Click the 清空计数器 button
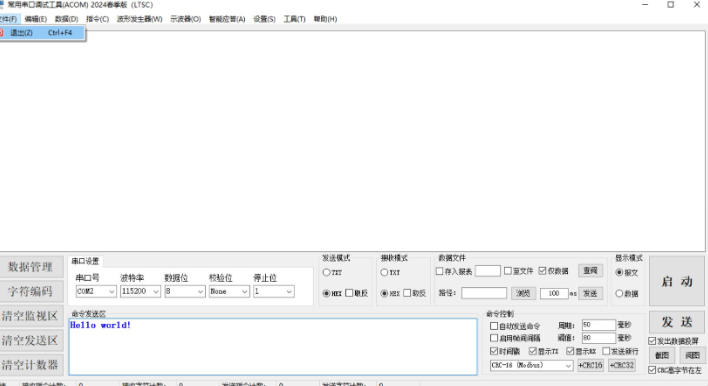This screenshot has width=708, height=386. pyautogui.click(x=31, y=365)
